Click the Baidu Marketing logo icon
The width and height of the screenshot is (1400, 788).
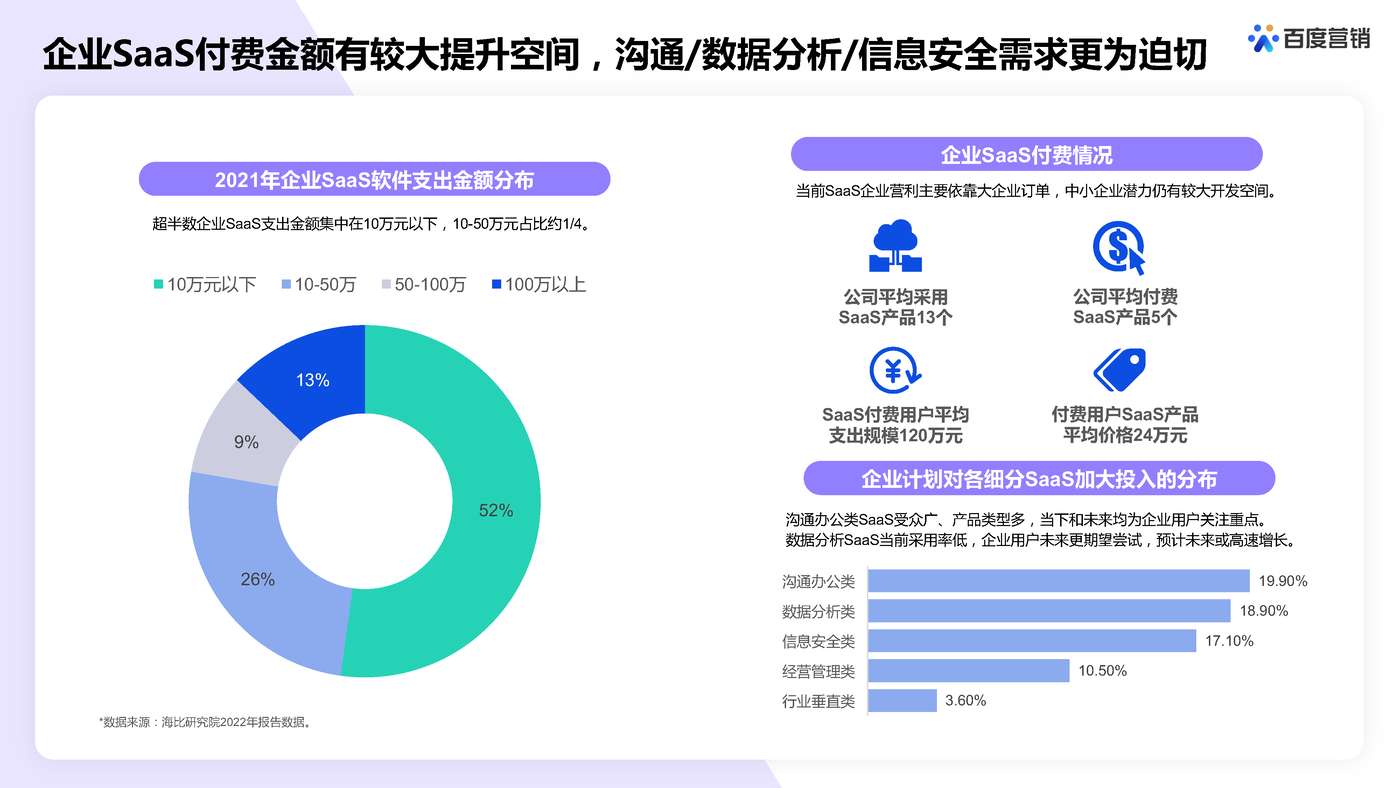tap(1264, 38)
